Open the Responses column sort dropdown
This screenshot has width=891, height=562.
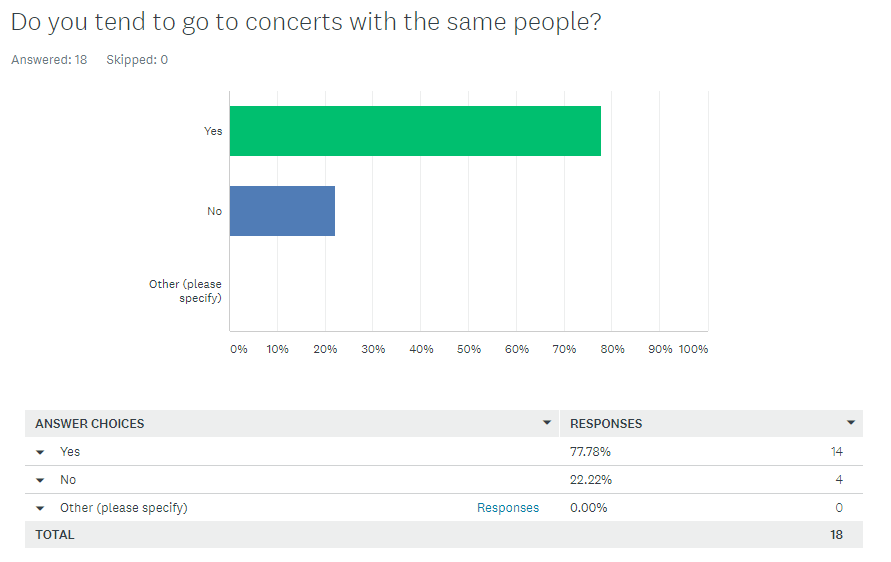click(x=850, y=423)
